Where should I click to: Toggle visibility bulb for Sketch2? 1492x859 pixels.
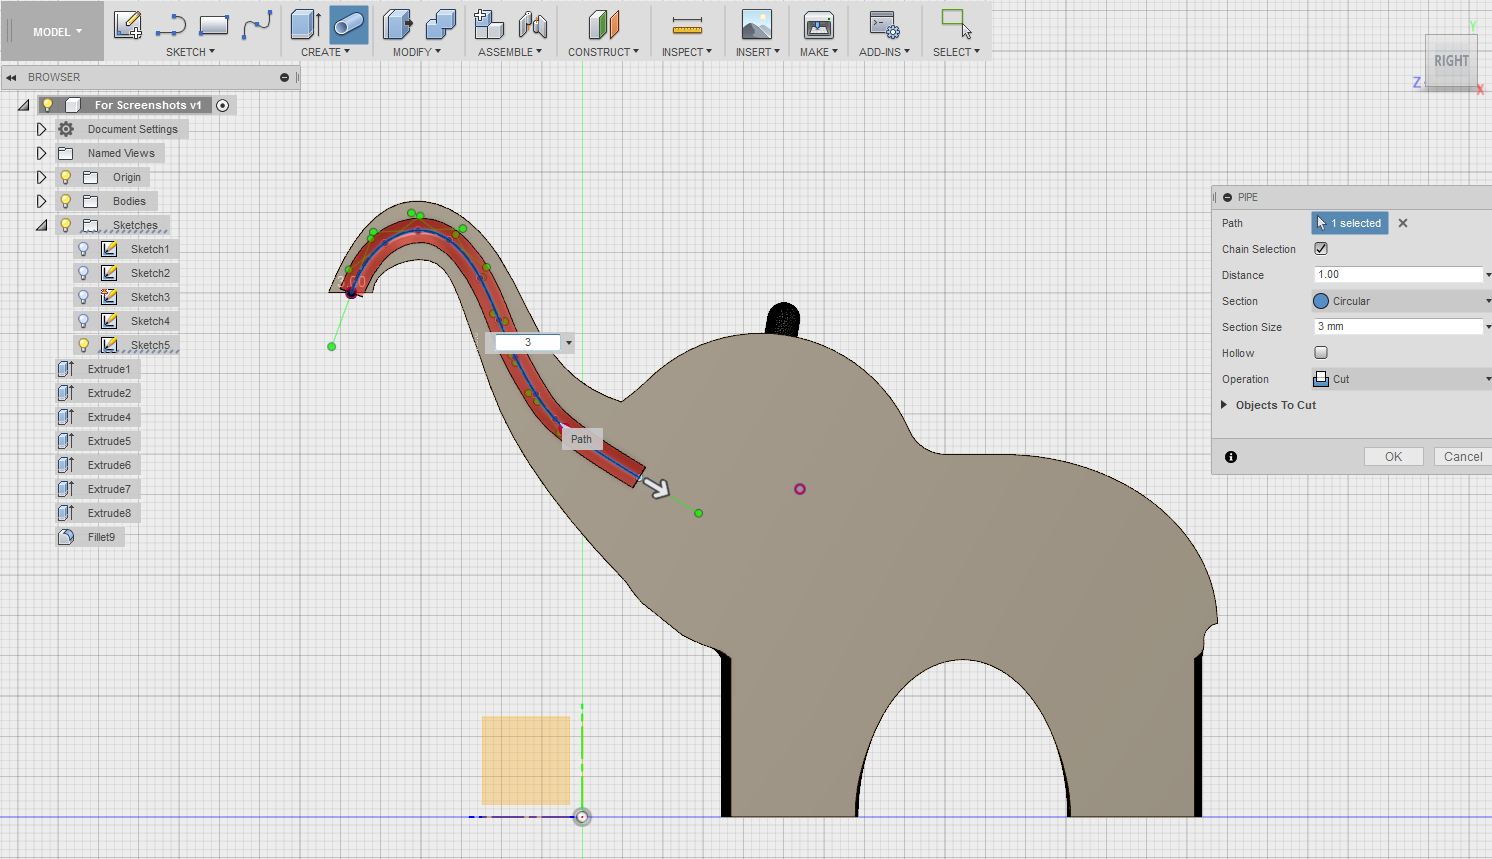tap(84, 273)
